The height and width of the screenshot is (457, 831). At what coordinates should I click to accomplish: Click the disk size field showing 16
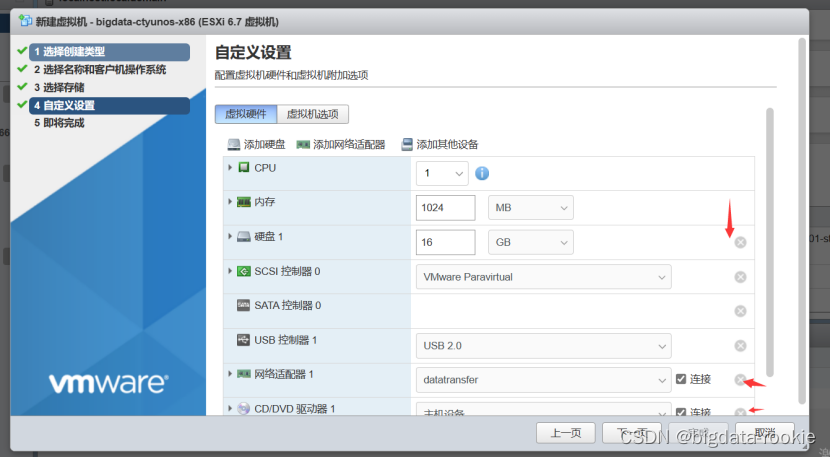point(446,242)
